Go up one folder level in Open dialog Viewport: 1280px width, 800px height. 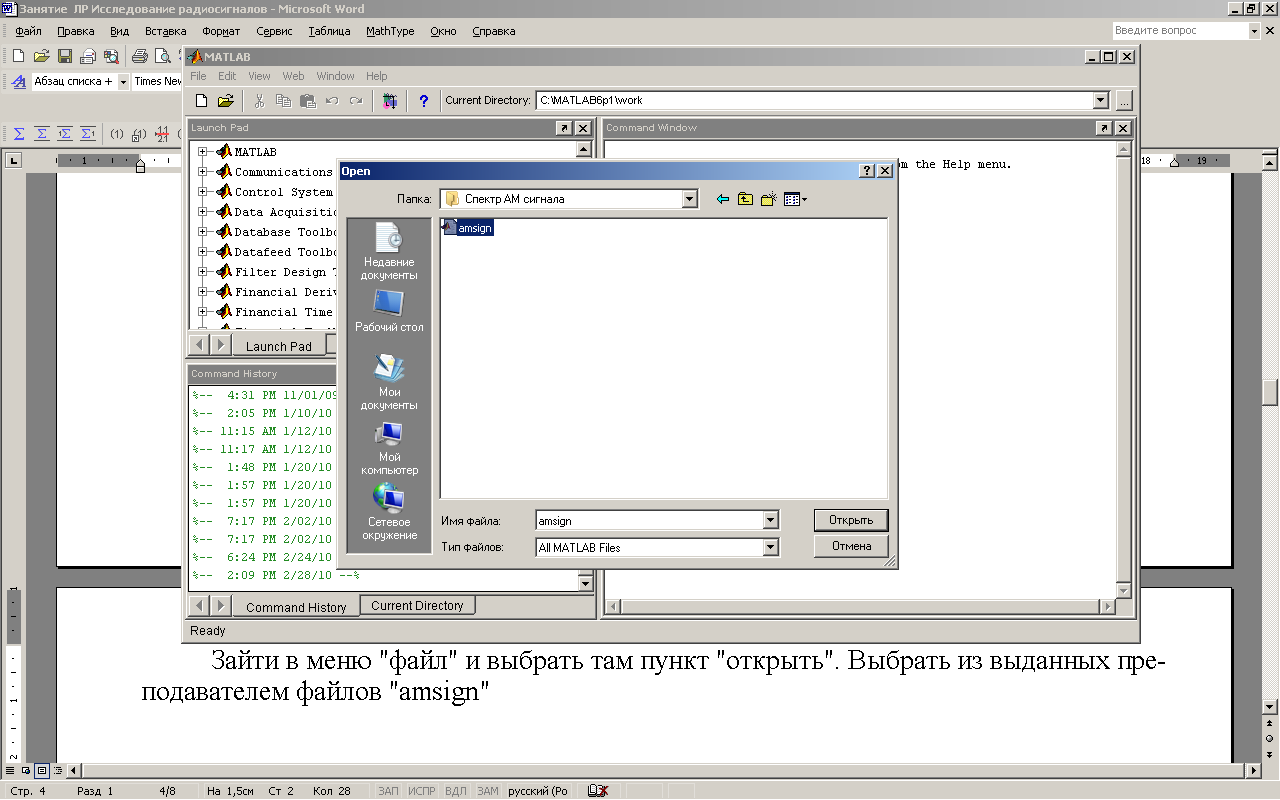pos(745,199)
